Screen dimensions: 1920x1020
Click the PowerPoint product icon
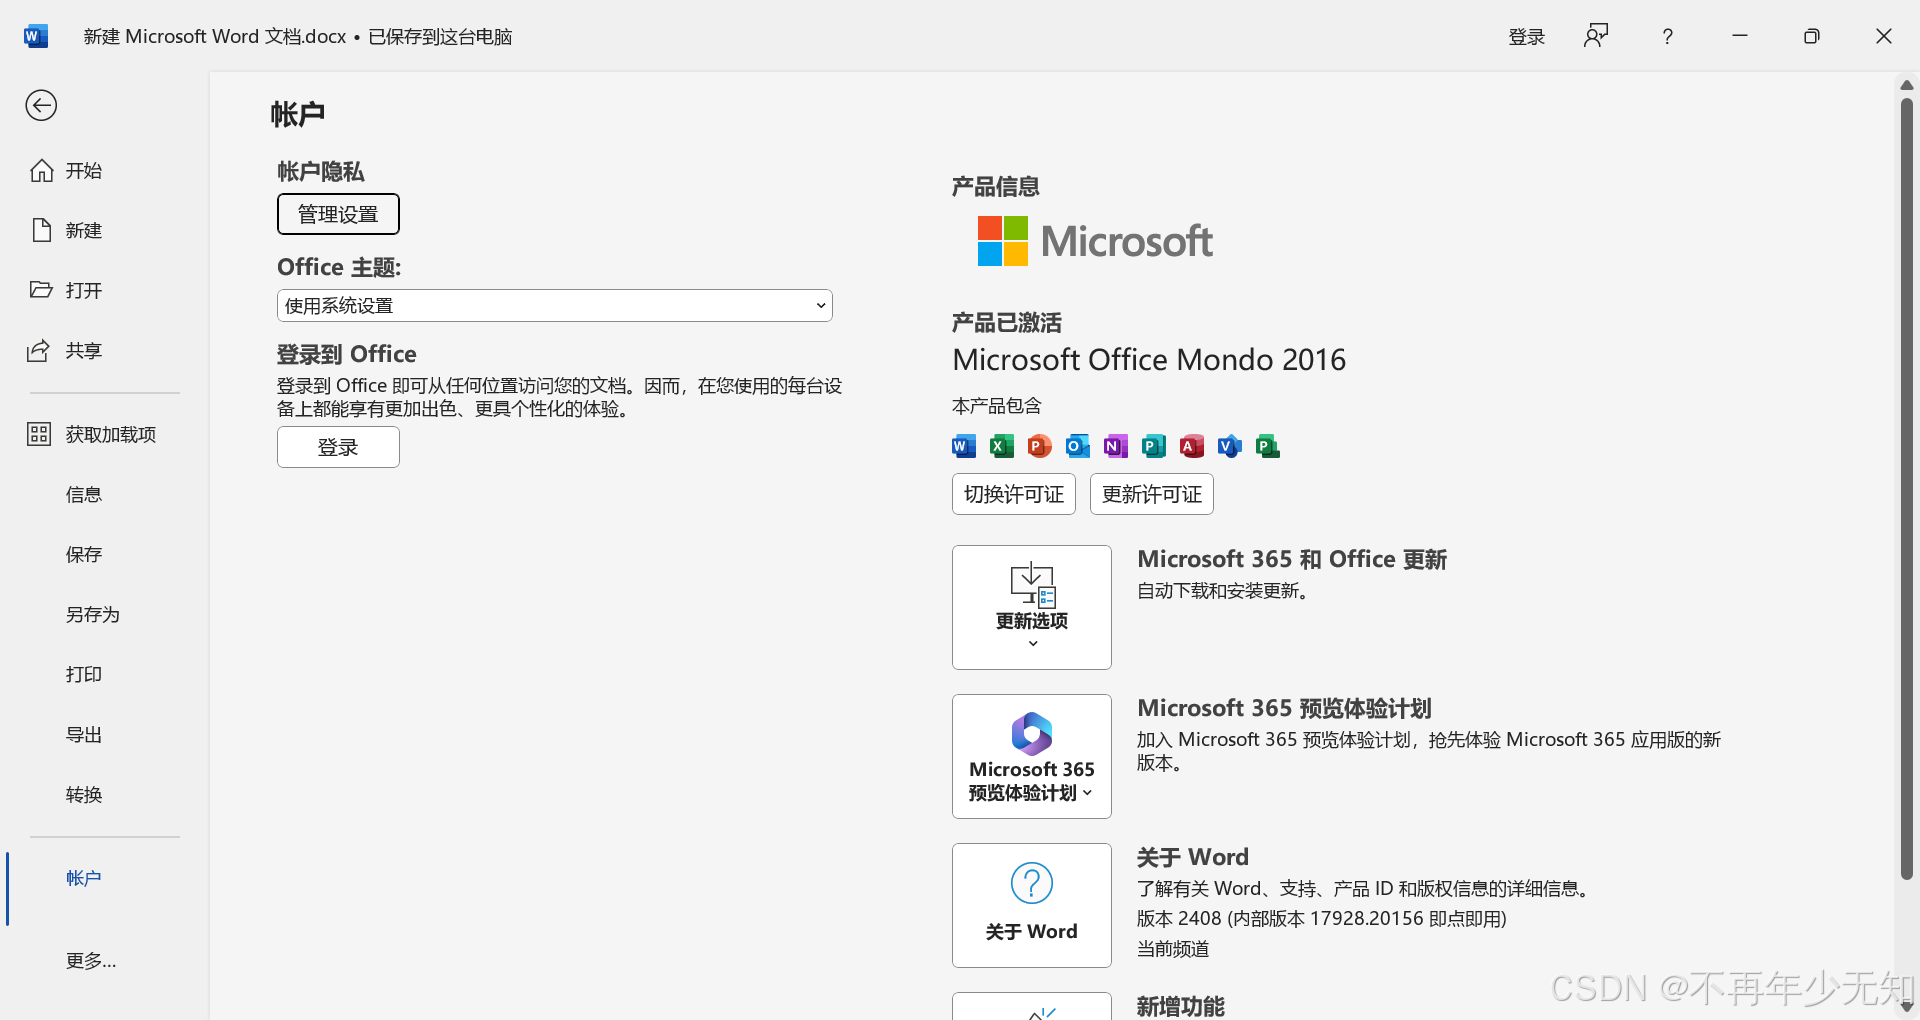[x=1040, y=446]
